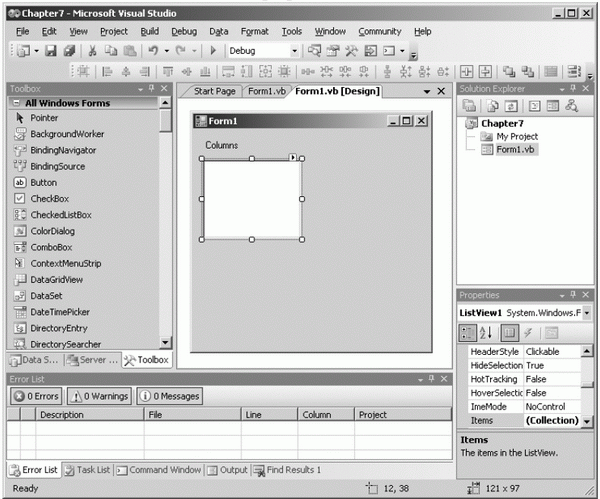Viewport: 600px width, 499px height.
Task: Switch to the Form1.vb code tab
Action: [x=267, y=91]
